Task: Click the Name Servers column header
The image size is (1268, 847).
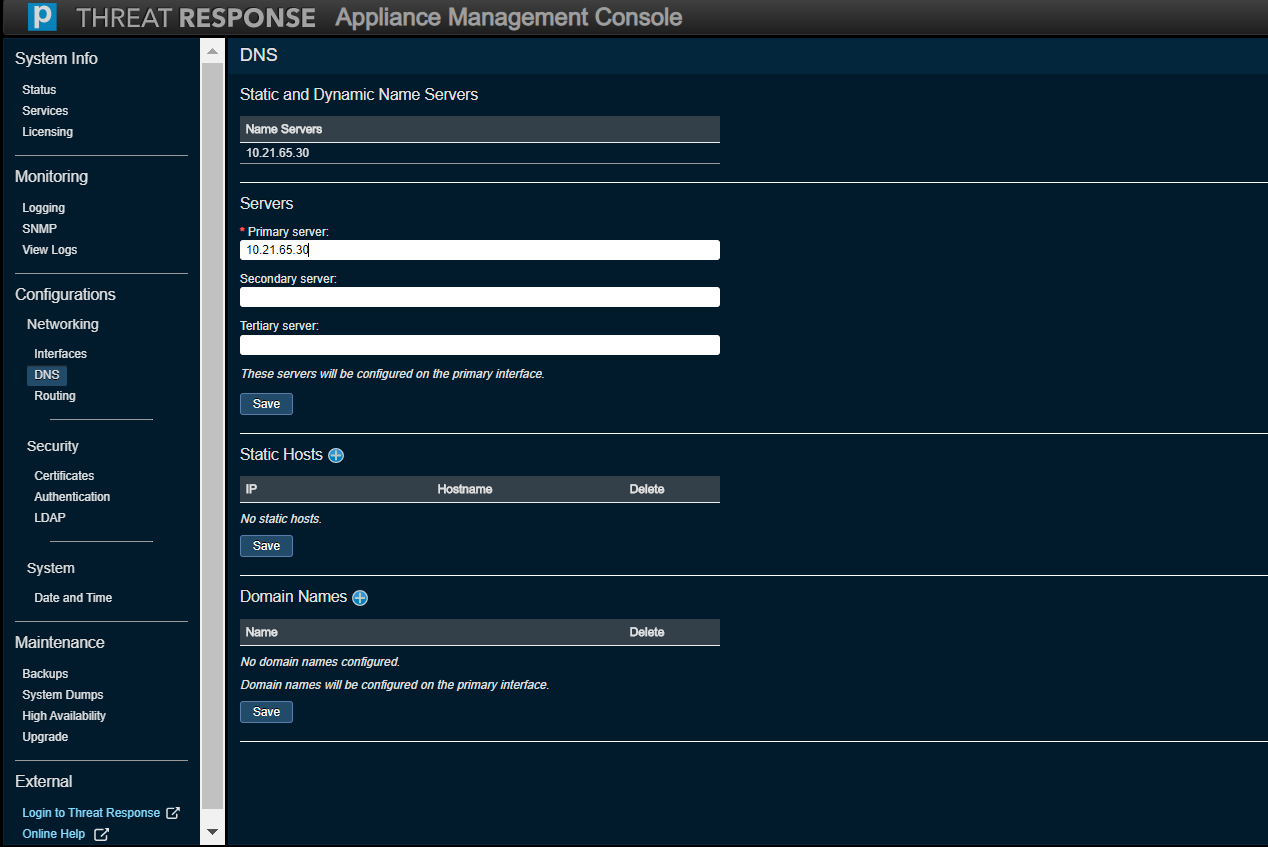Action: (x=284, y=129)
